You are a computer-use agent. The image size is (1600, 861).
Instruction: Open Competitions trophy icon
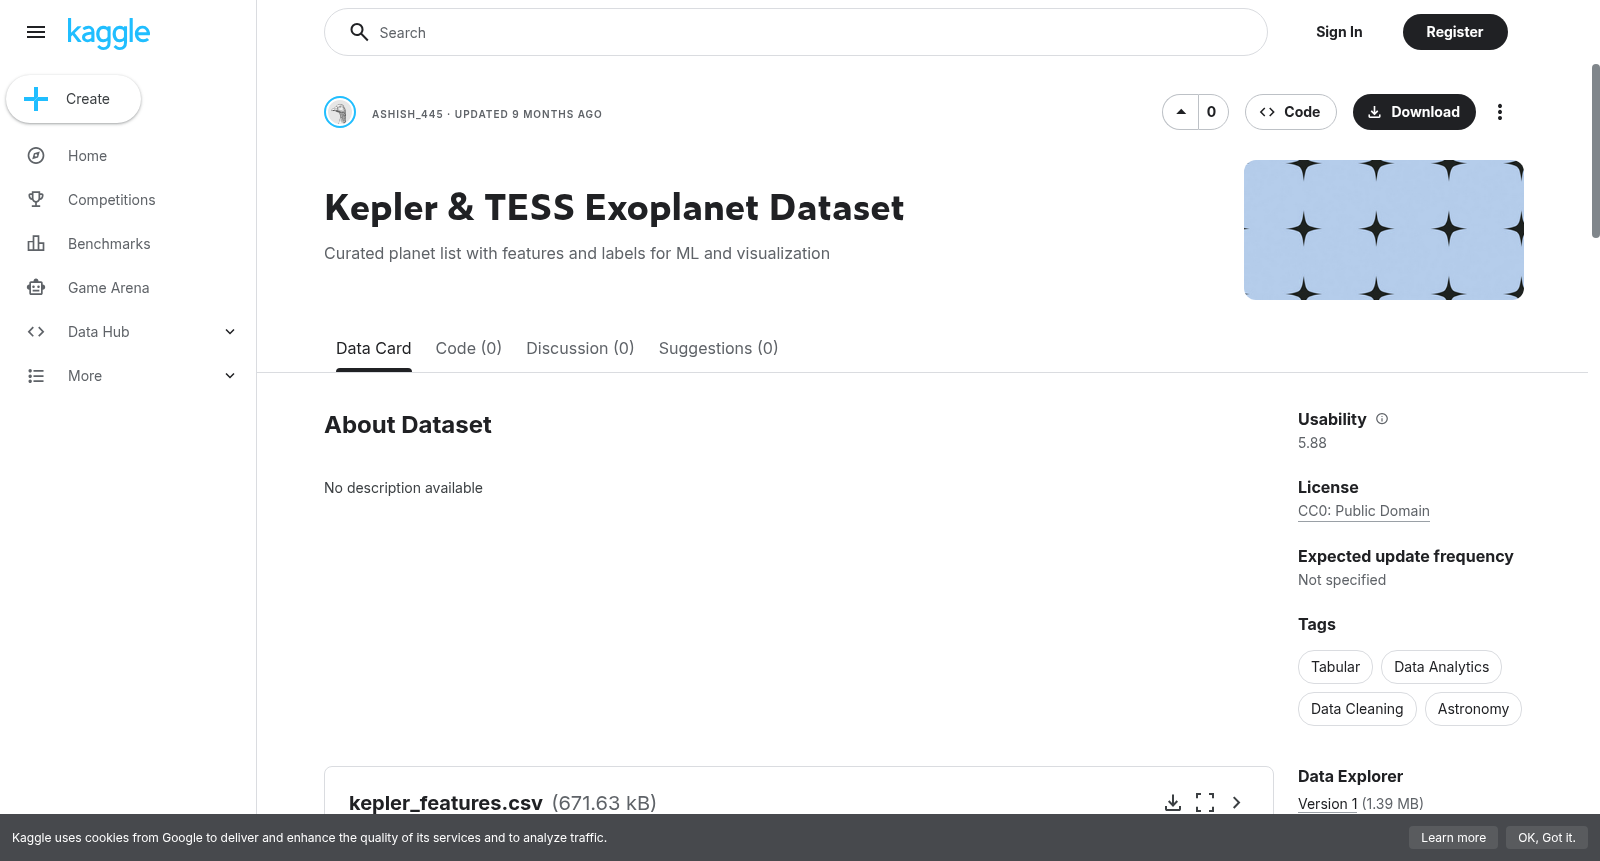pos(36,200)
